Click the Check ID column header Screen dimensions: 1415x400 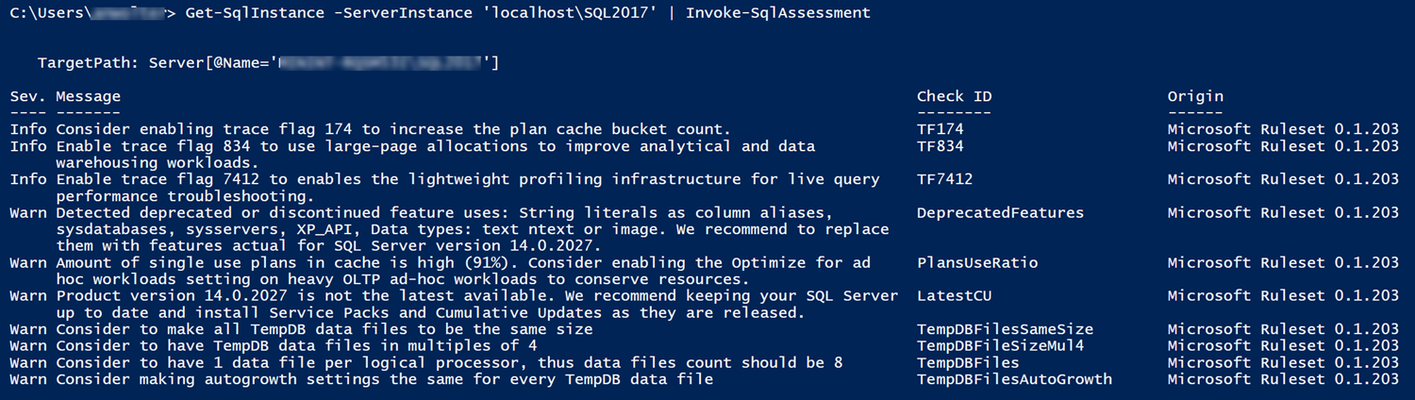click(x=954, y=96)
